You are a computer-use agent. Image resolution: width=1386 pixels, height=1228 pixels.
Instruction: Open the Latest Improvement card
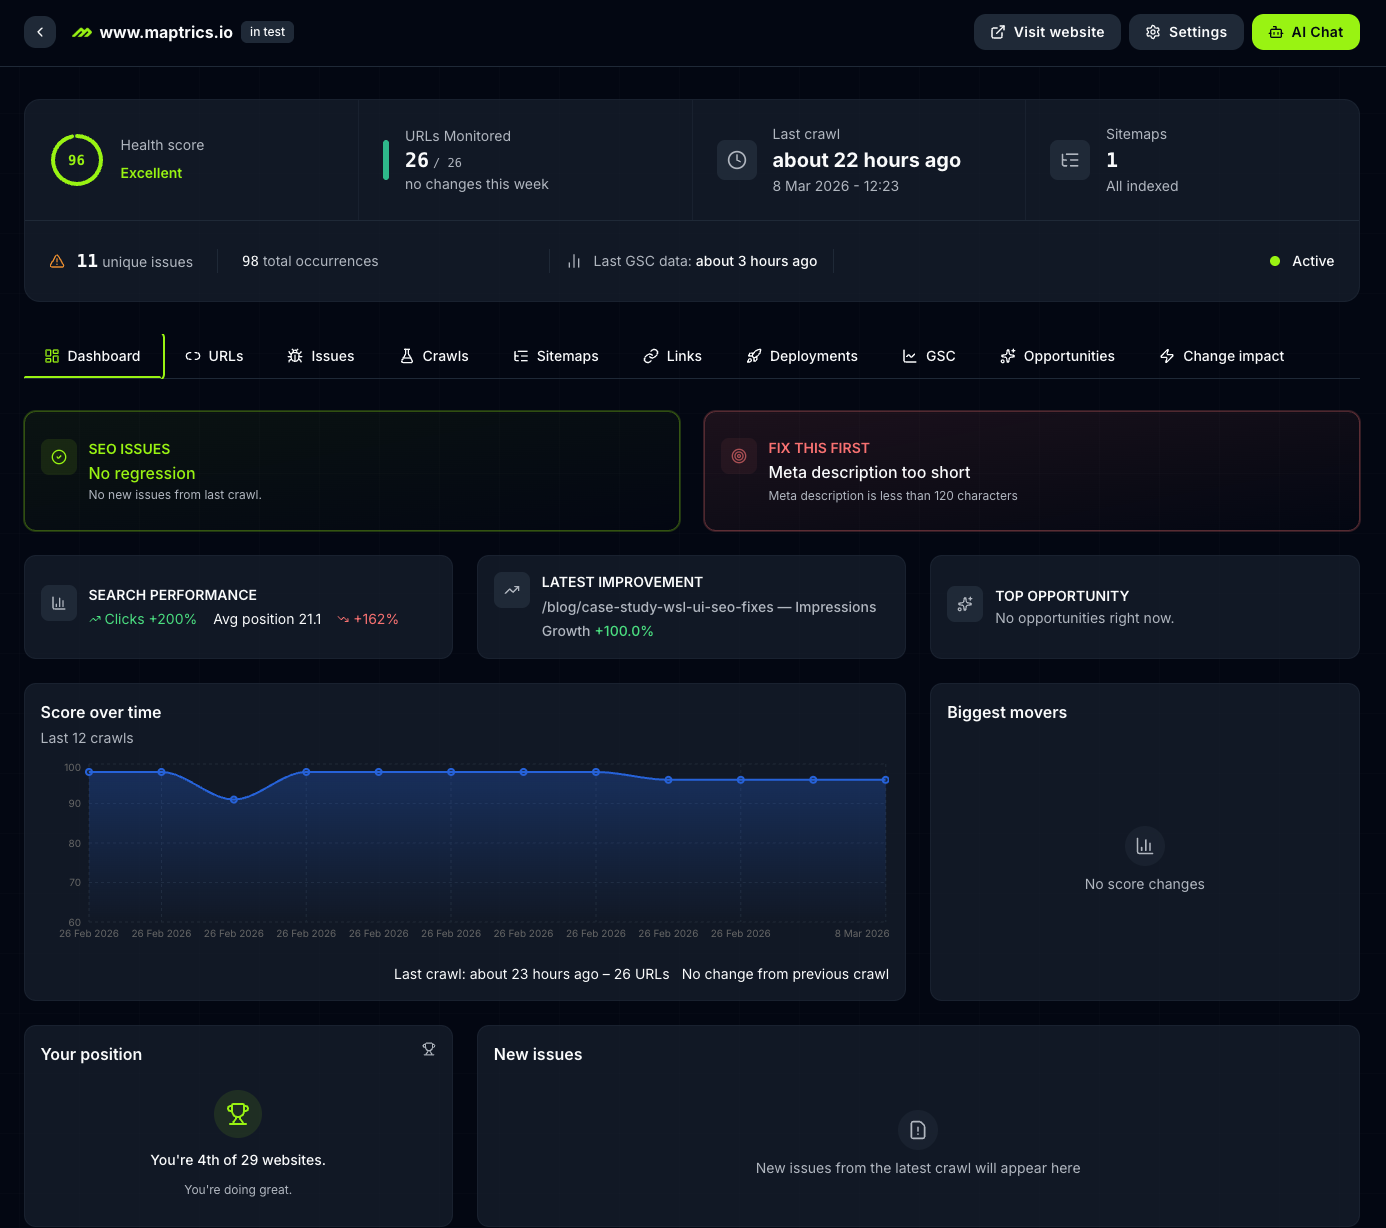[x=691, y=607]
